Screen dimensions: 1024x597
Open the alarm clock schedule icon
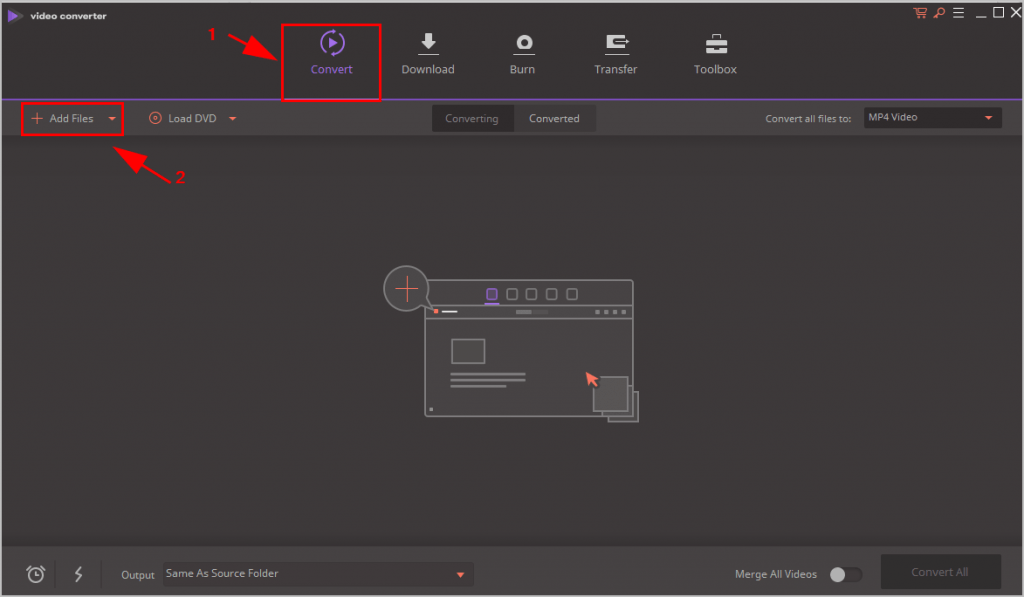coord(36,574)
